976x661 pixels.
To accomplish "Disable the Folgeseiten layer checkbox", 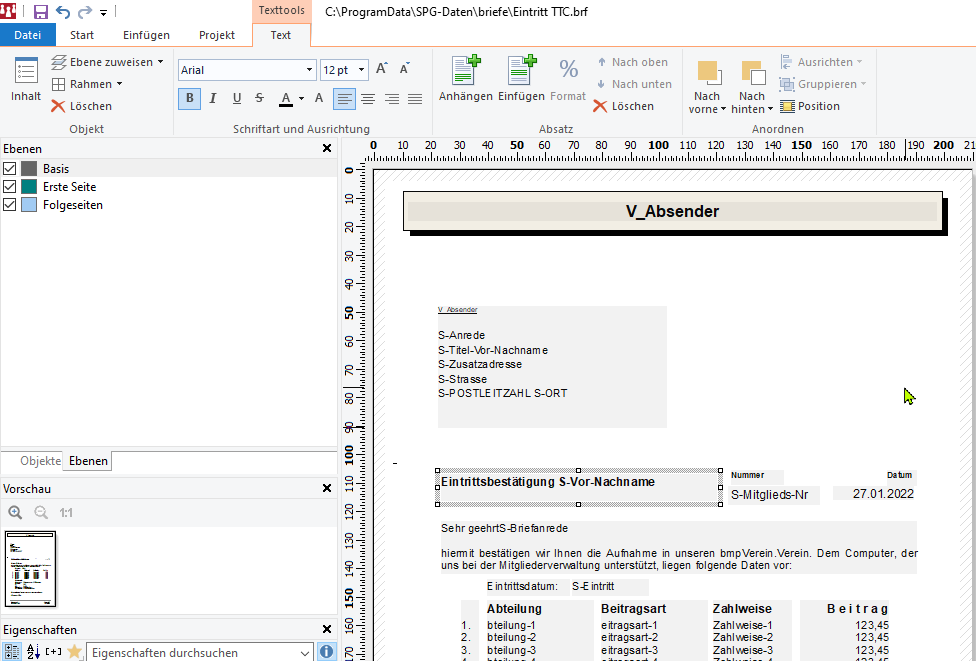I will pyautogui.click(x=10, y=205).
